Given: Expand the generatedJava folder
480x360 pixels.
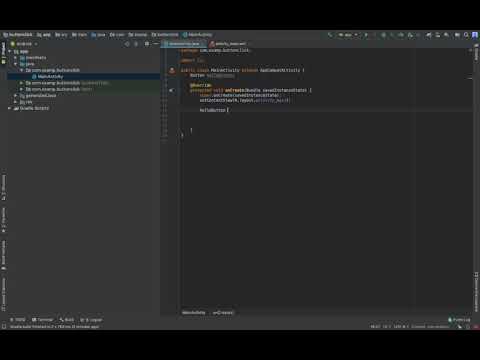Looking at the screenshot, I should click(x=15, y=96).
